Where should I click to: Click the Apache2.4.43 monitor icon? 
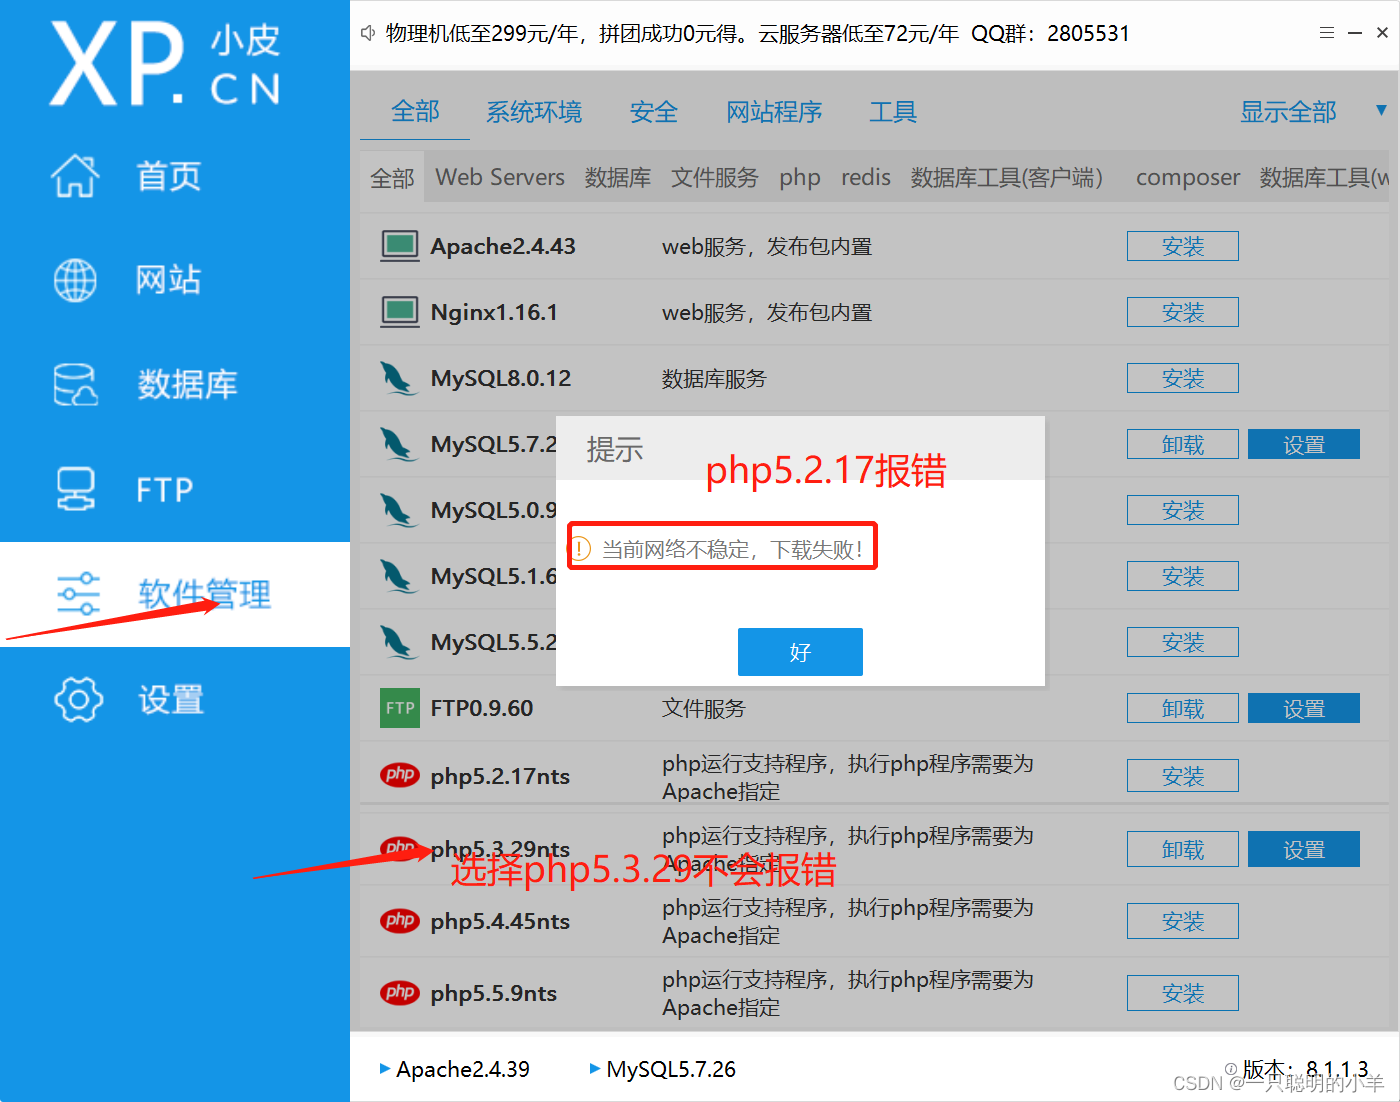click(x=400, y=246)
